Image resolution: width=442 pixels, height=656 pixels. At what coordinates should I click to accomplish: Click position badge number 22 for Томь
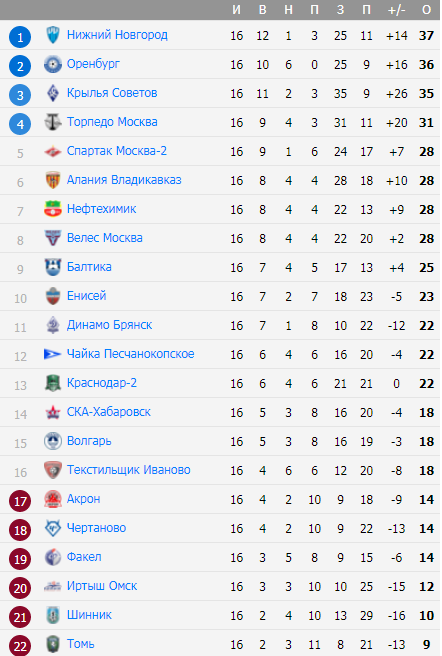[20, 646]
